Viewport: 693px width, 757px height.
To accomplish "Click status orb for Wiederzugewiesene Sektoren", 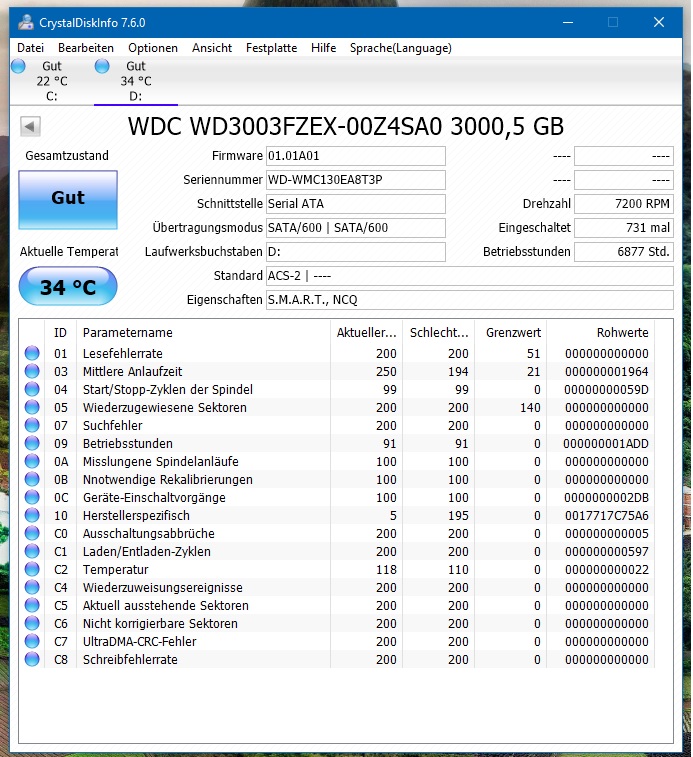I will pyautogui.click(x=32, y=407).
